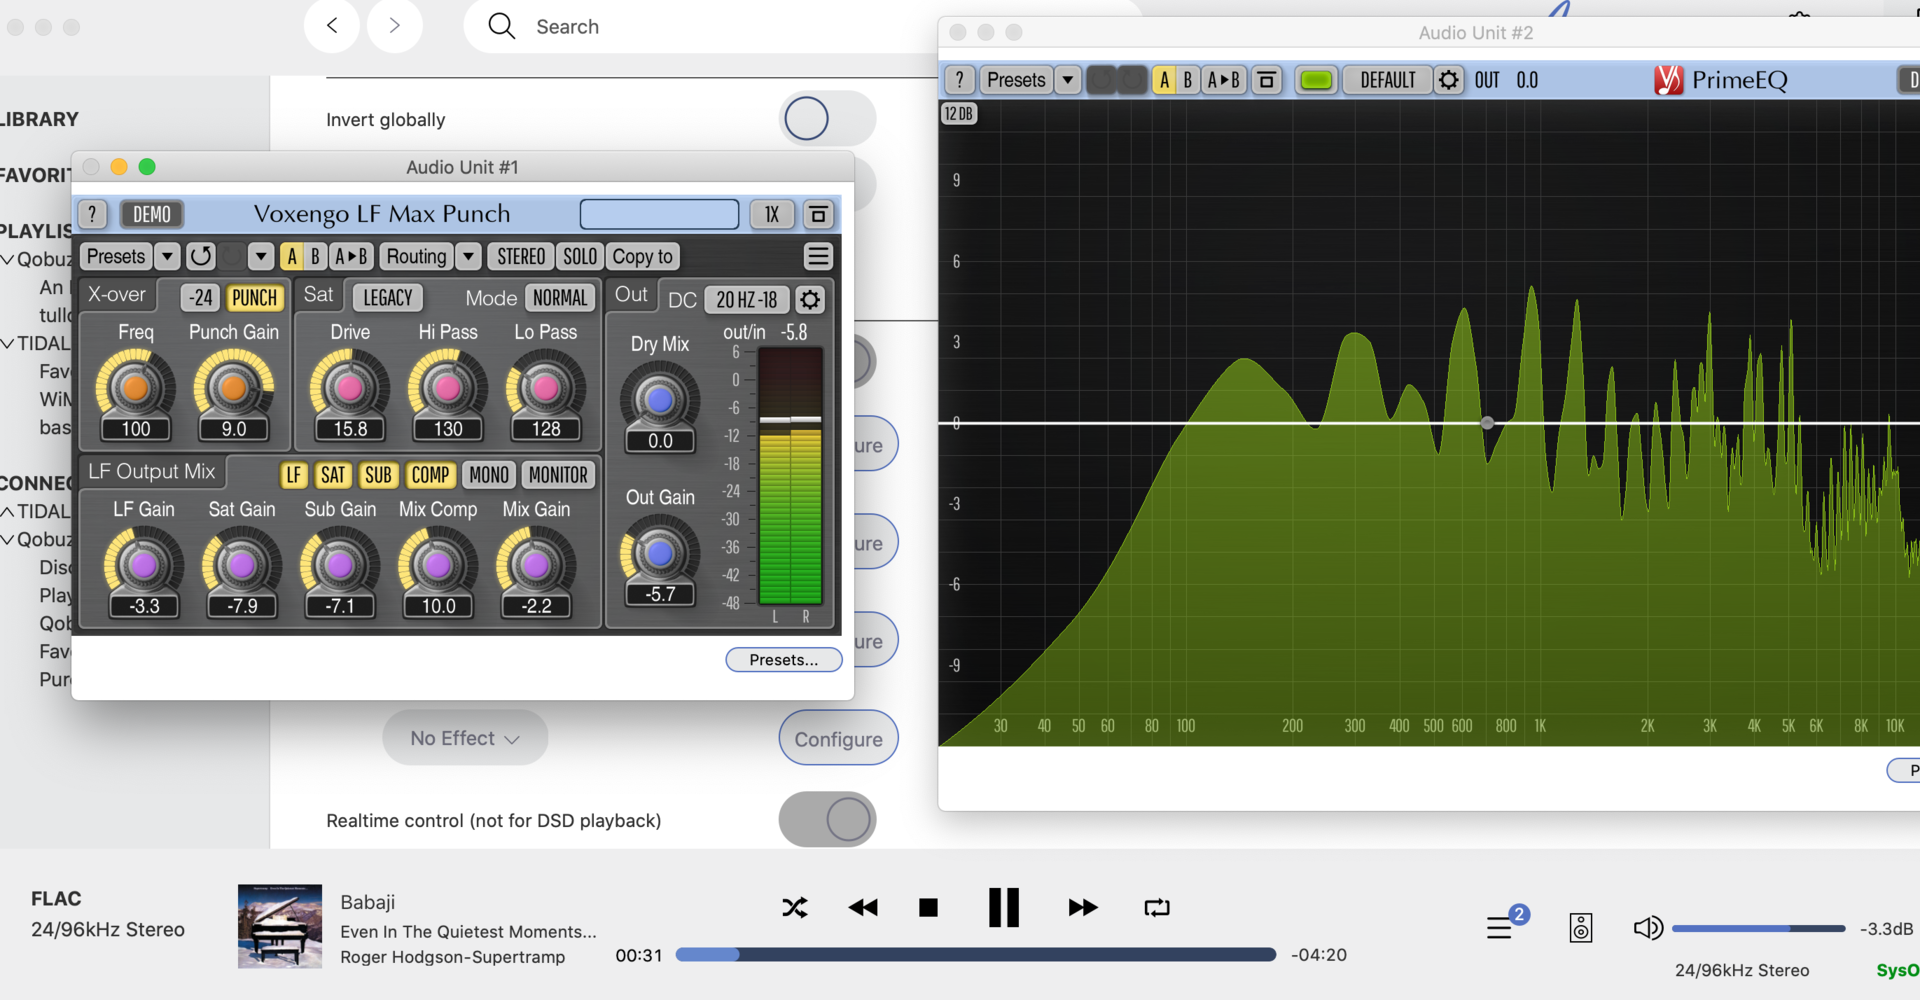Open the Routing dropdown arrow
The width and height of the screenshot is (1920, 1000).
pyautogui.click(x=468, y=257)
